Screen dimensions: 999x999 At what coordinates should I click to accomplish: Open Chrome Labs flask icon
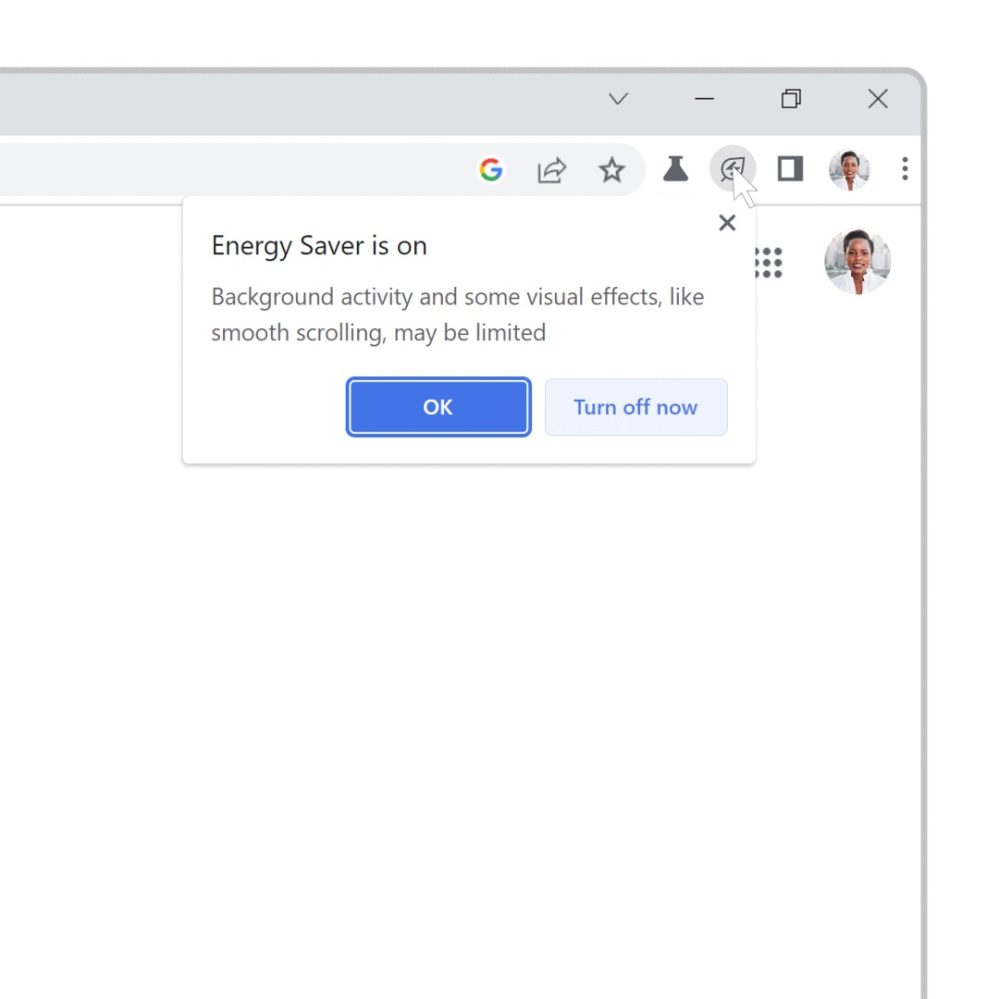click(676, 170)
